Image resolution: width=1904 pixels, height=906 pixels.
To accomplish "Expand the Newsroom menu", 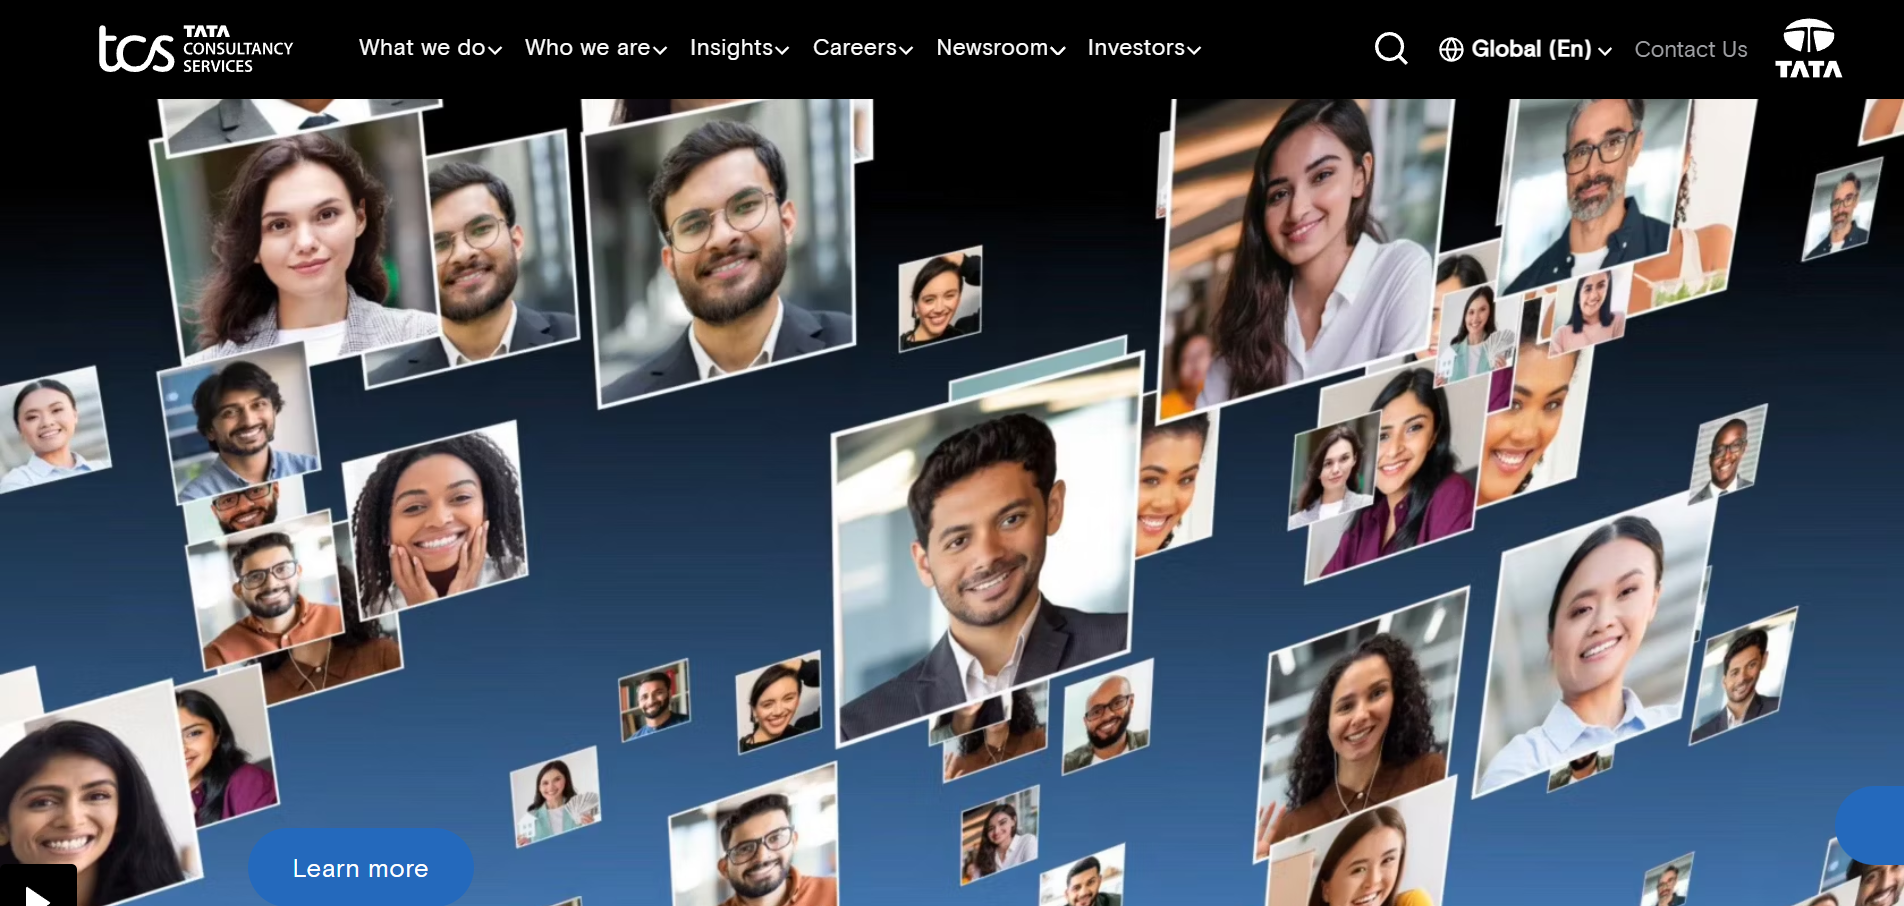I will 1000,48.
